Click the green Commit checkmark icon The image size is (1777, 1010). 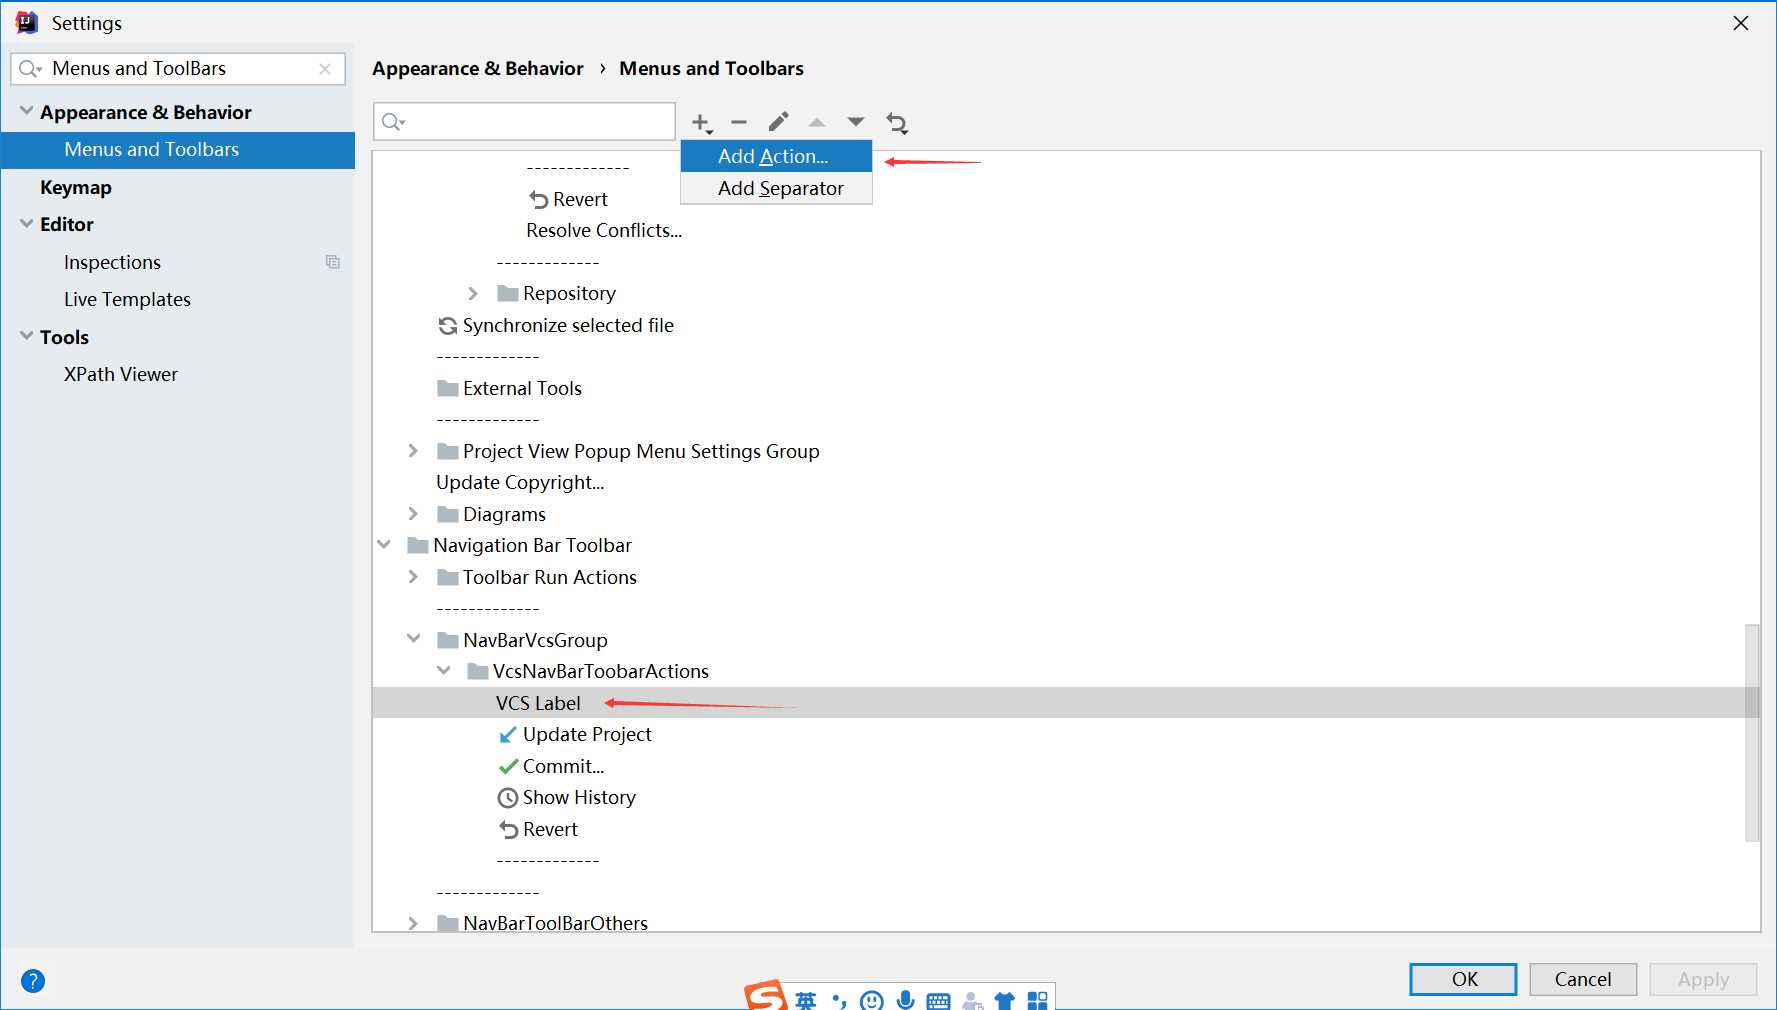(508, 767)
